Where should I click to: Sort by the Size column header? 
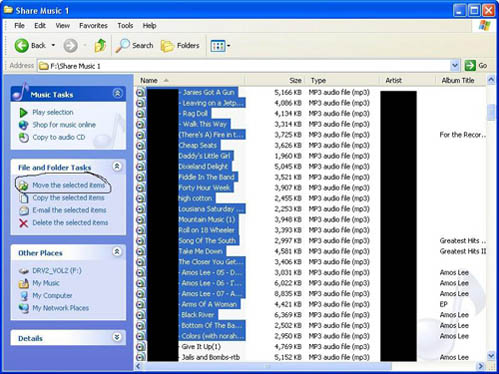tap(275, 80)
